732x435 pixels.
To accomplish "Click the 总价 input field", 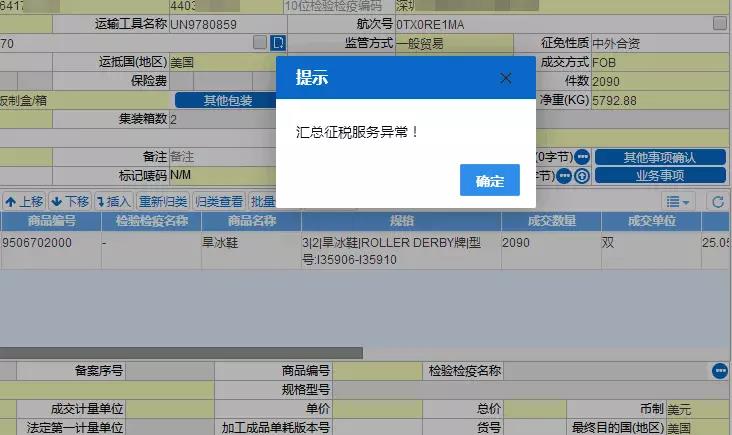I will tap(535, 409).
